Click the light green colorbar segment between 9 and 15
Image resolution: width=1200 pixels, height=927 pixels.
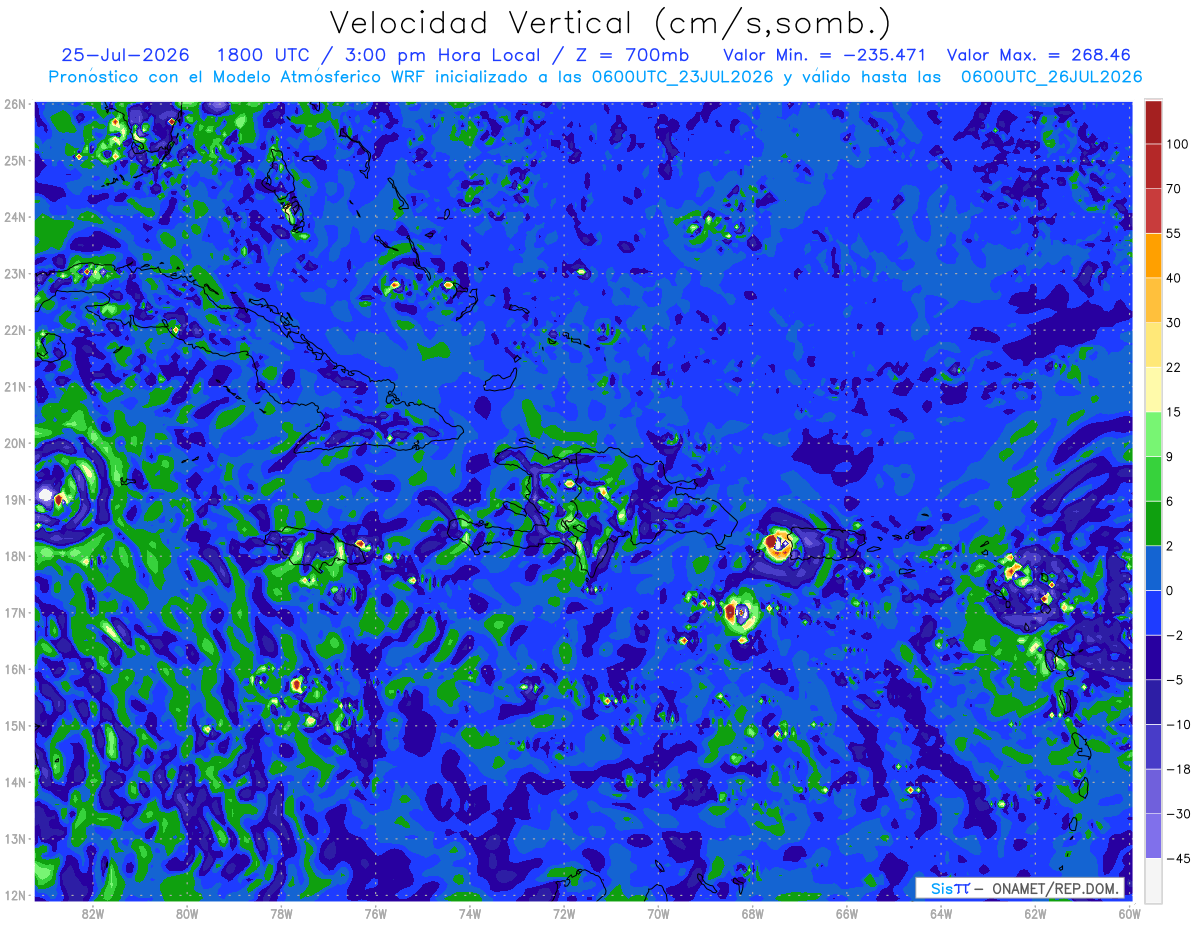point(1153,434)
